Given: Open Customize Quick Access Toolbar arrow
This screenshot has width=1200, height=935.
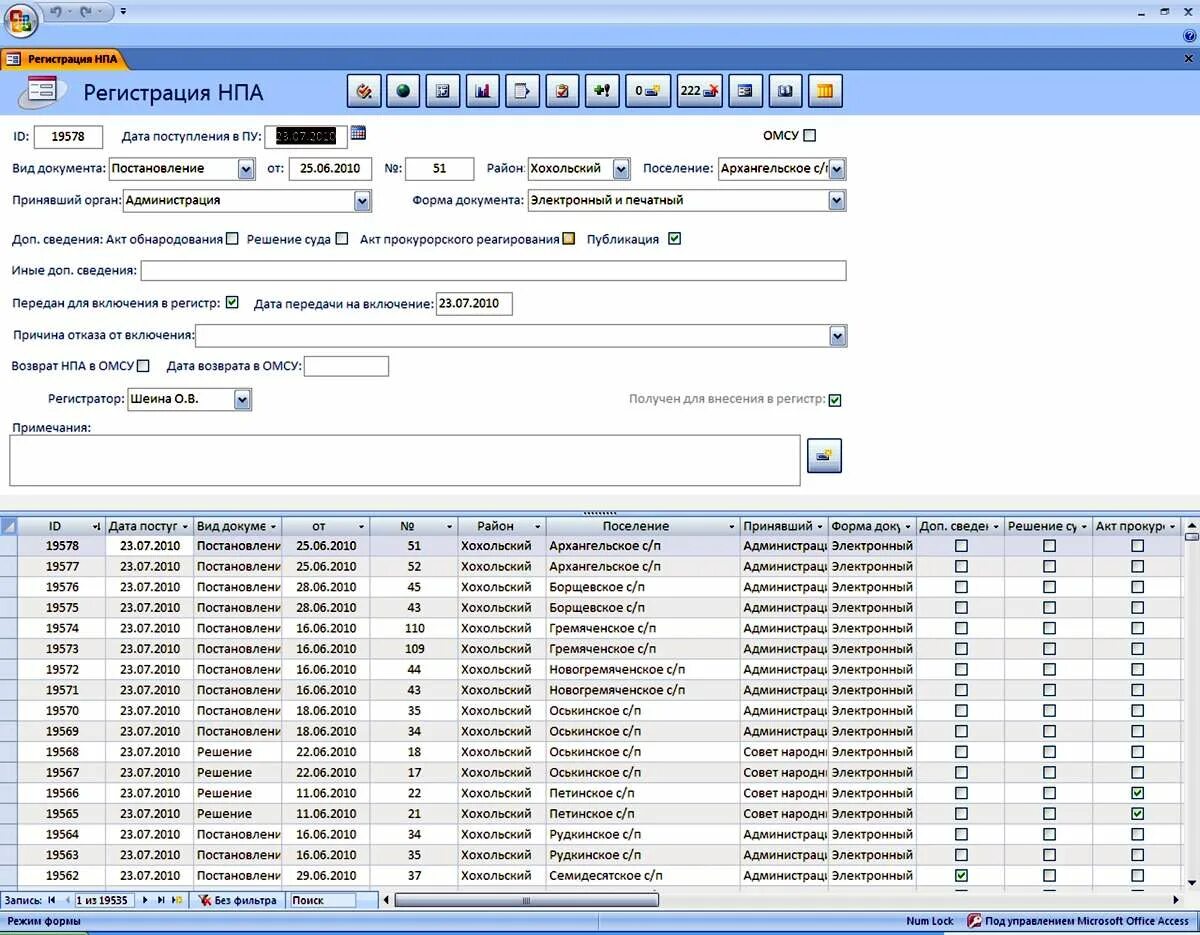Looking at the screenshot, I should coord(123,11).
